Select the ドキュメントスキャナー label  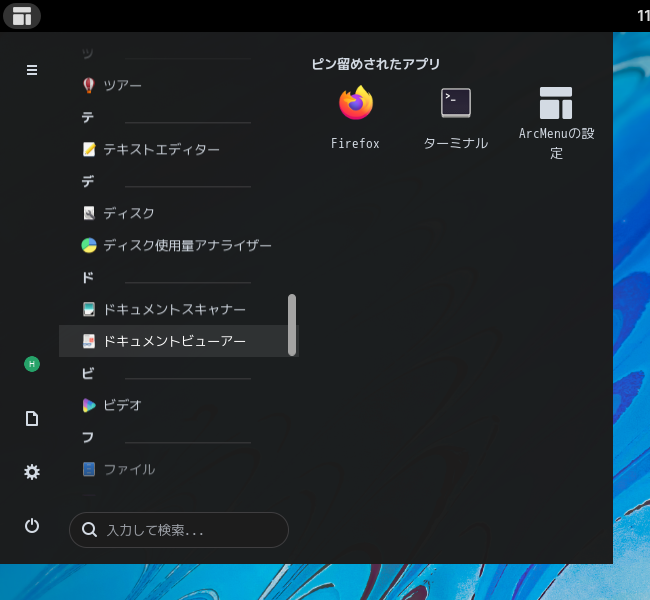click(x=174, y=309)
